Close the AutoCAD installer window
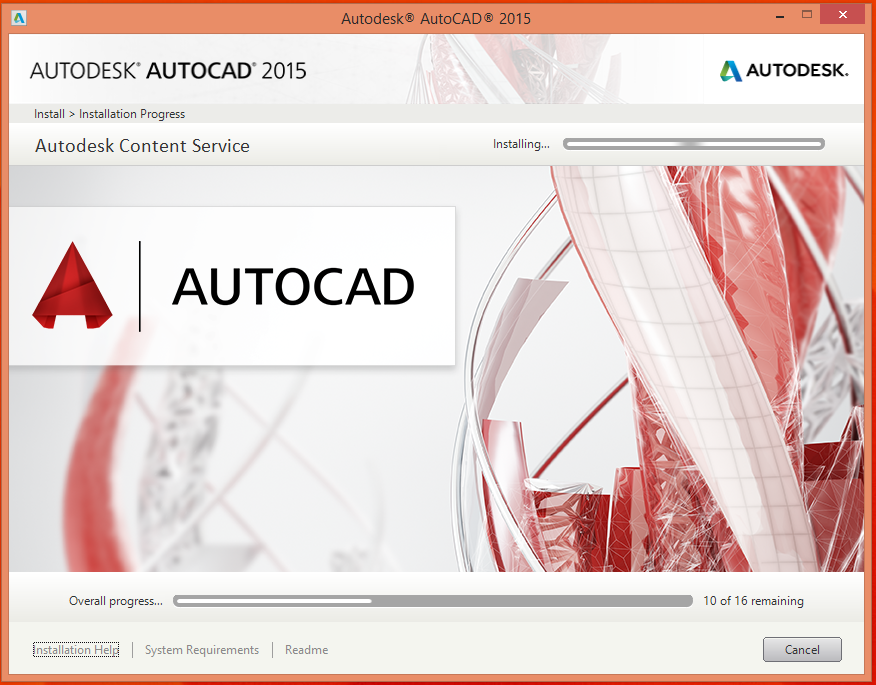The image size is (876, 685). 842,15
